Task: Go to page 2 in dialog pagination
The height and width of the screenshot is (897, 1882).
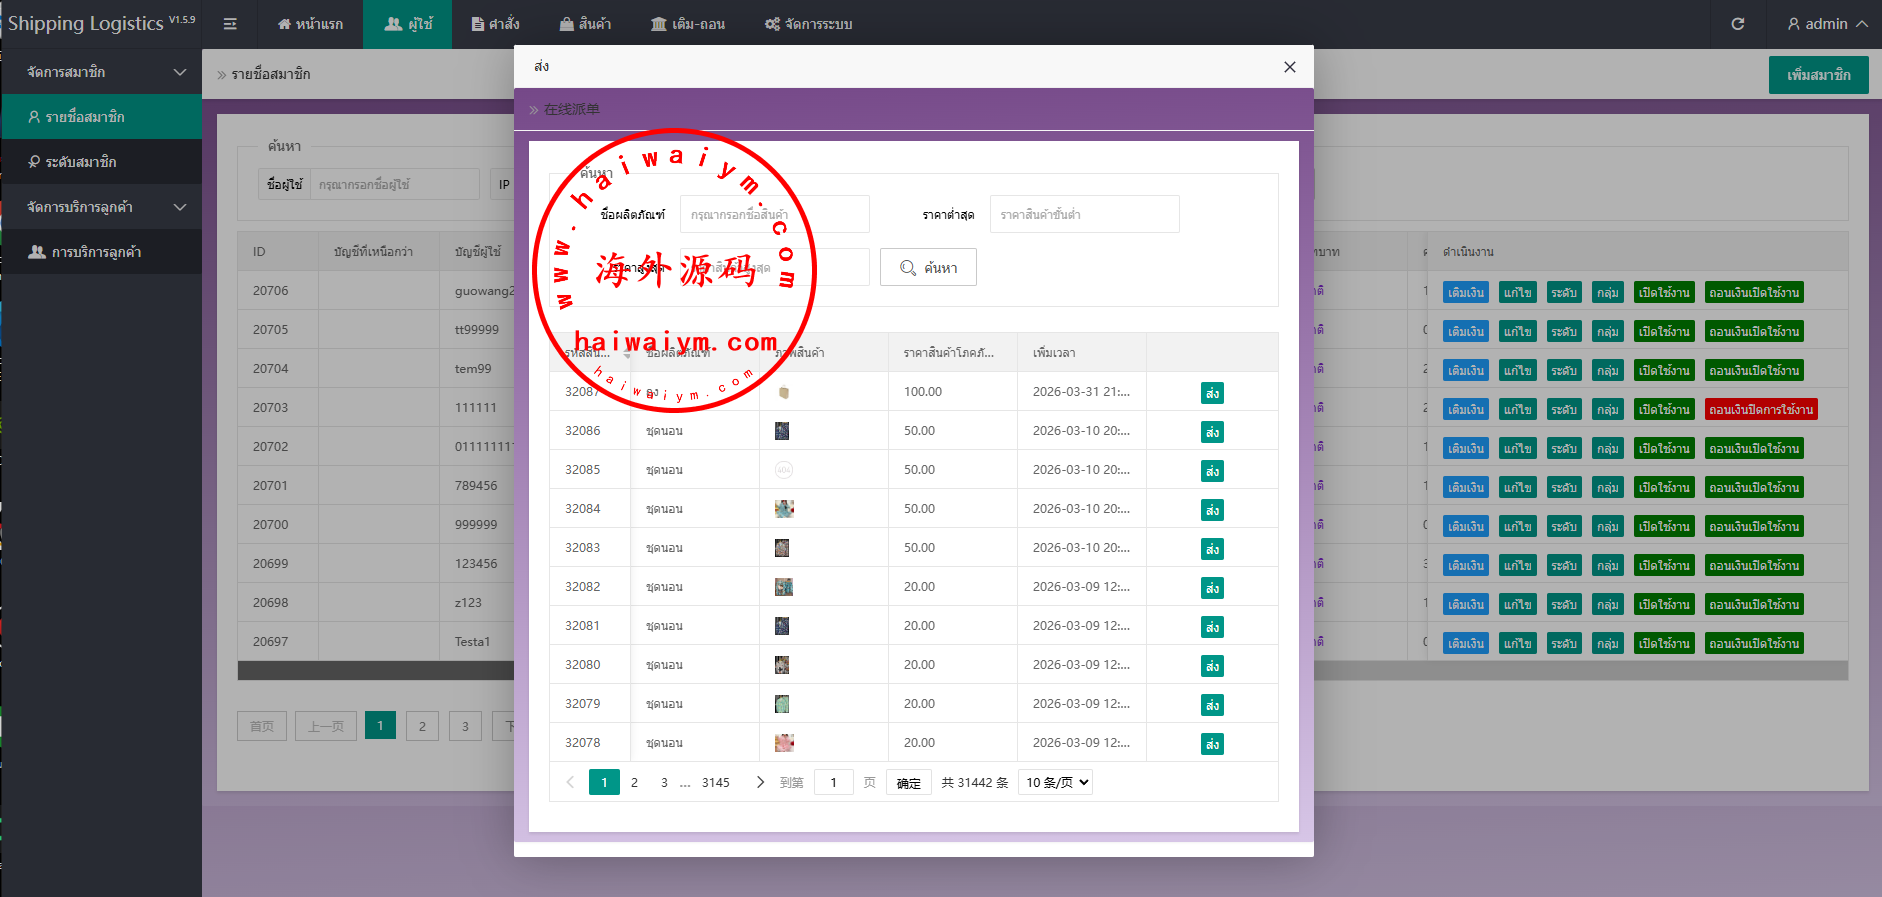Action: coord(634,782)
